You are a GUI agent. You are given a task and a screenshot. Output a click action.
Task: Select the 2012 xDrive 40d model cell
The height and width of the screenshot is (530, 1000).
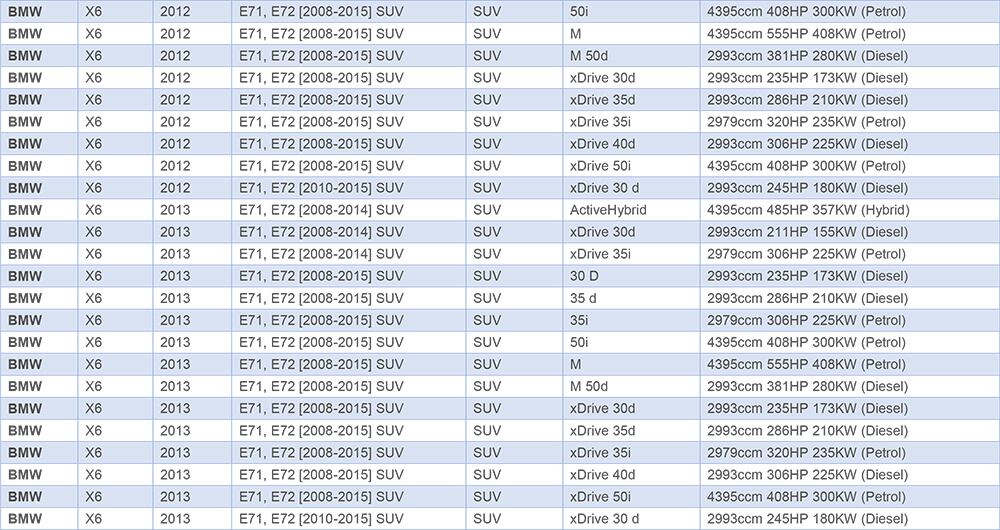602,144
